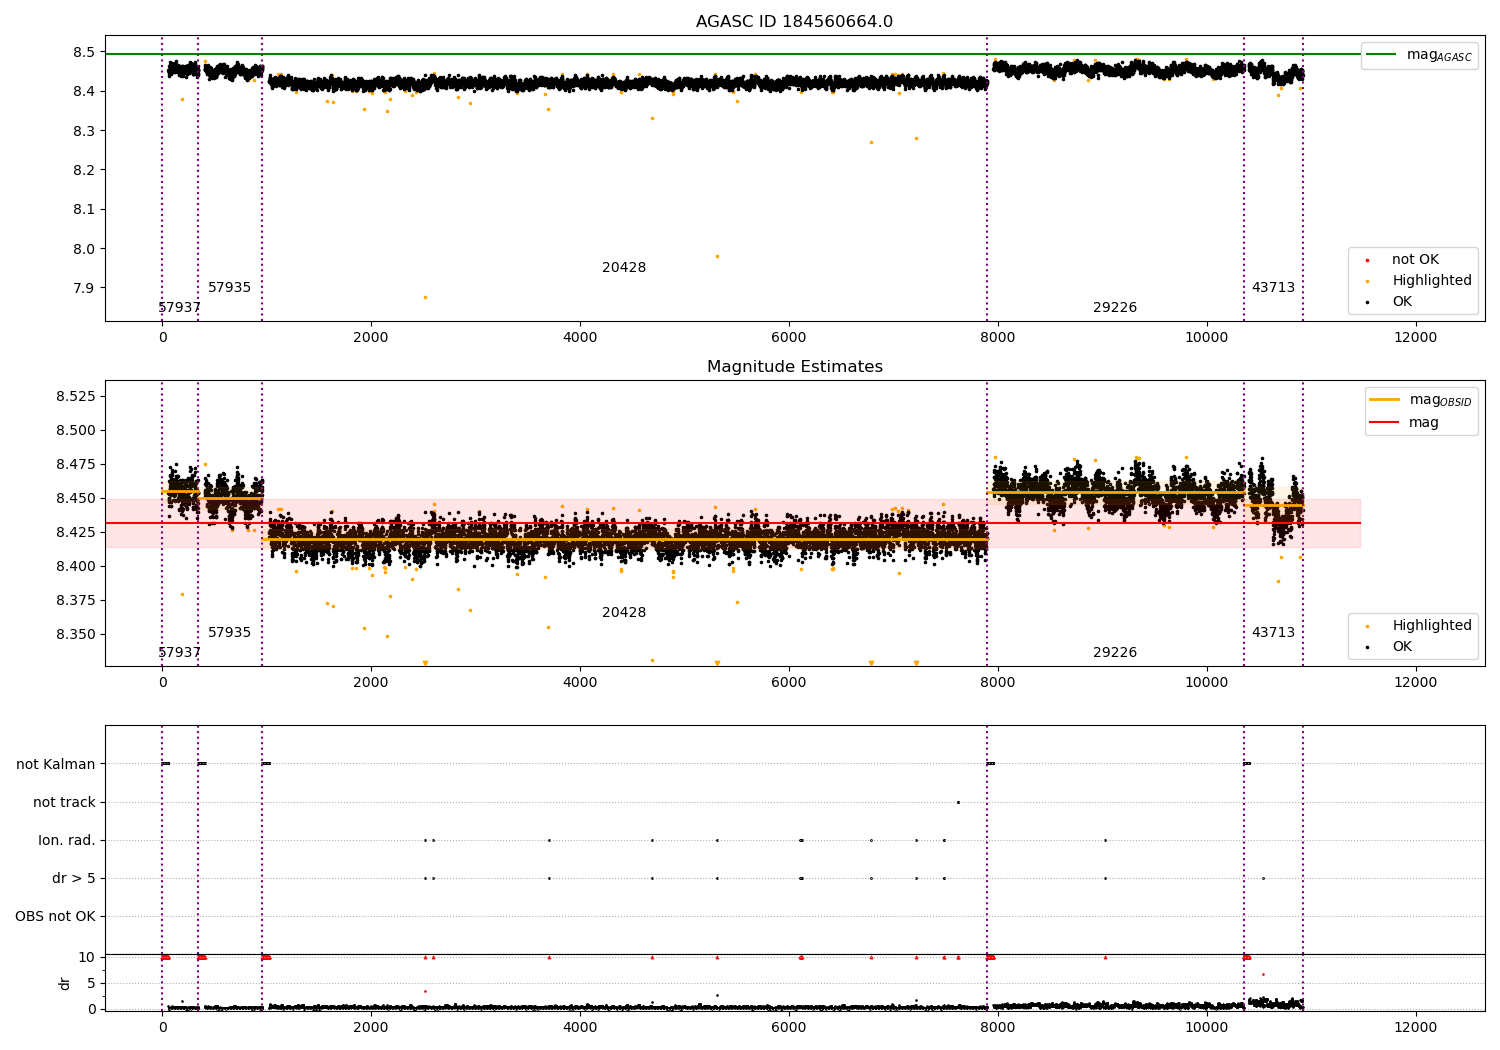This screenshot has height=1050, width=1500.
Task: Click x-tick 12000 under the top plot
Action: (x=1415, y=338)
